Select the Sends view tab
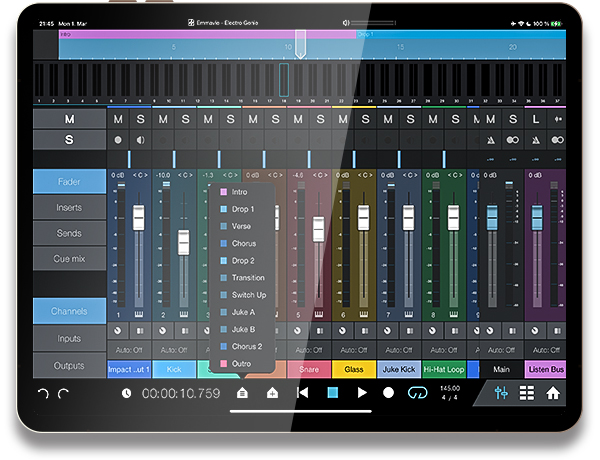Image resolution: width=600 pixels, height=460 pixels. pos(69,233)
